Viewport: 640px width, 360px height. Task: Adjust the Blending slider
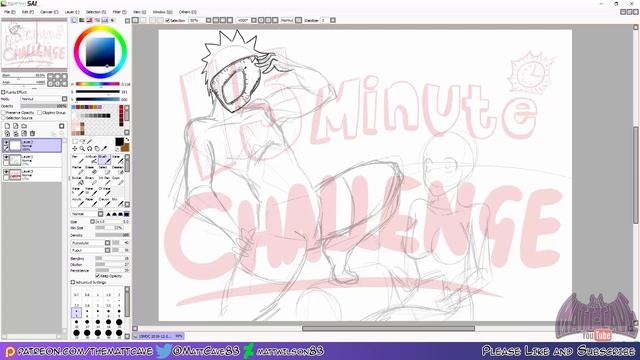click(x=112, y=259)
